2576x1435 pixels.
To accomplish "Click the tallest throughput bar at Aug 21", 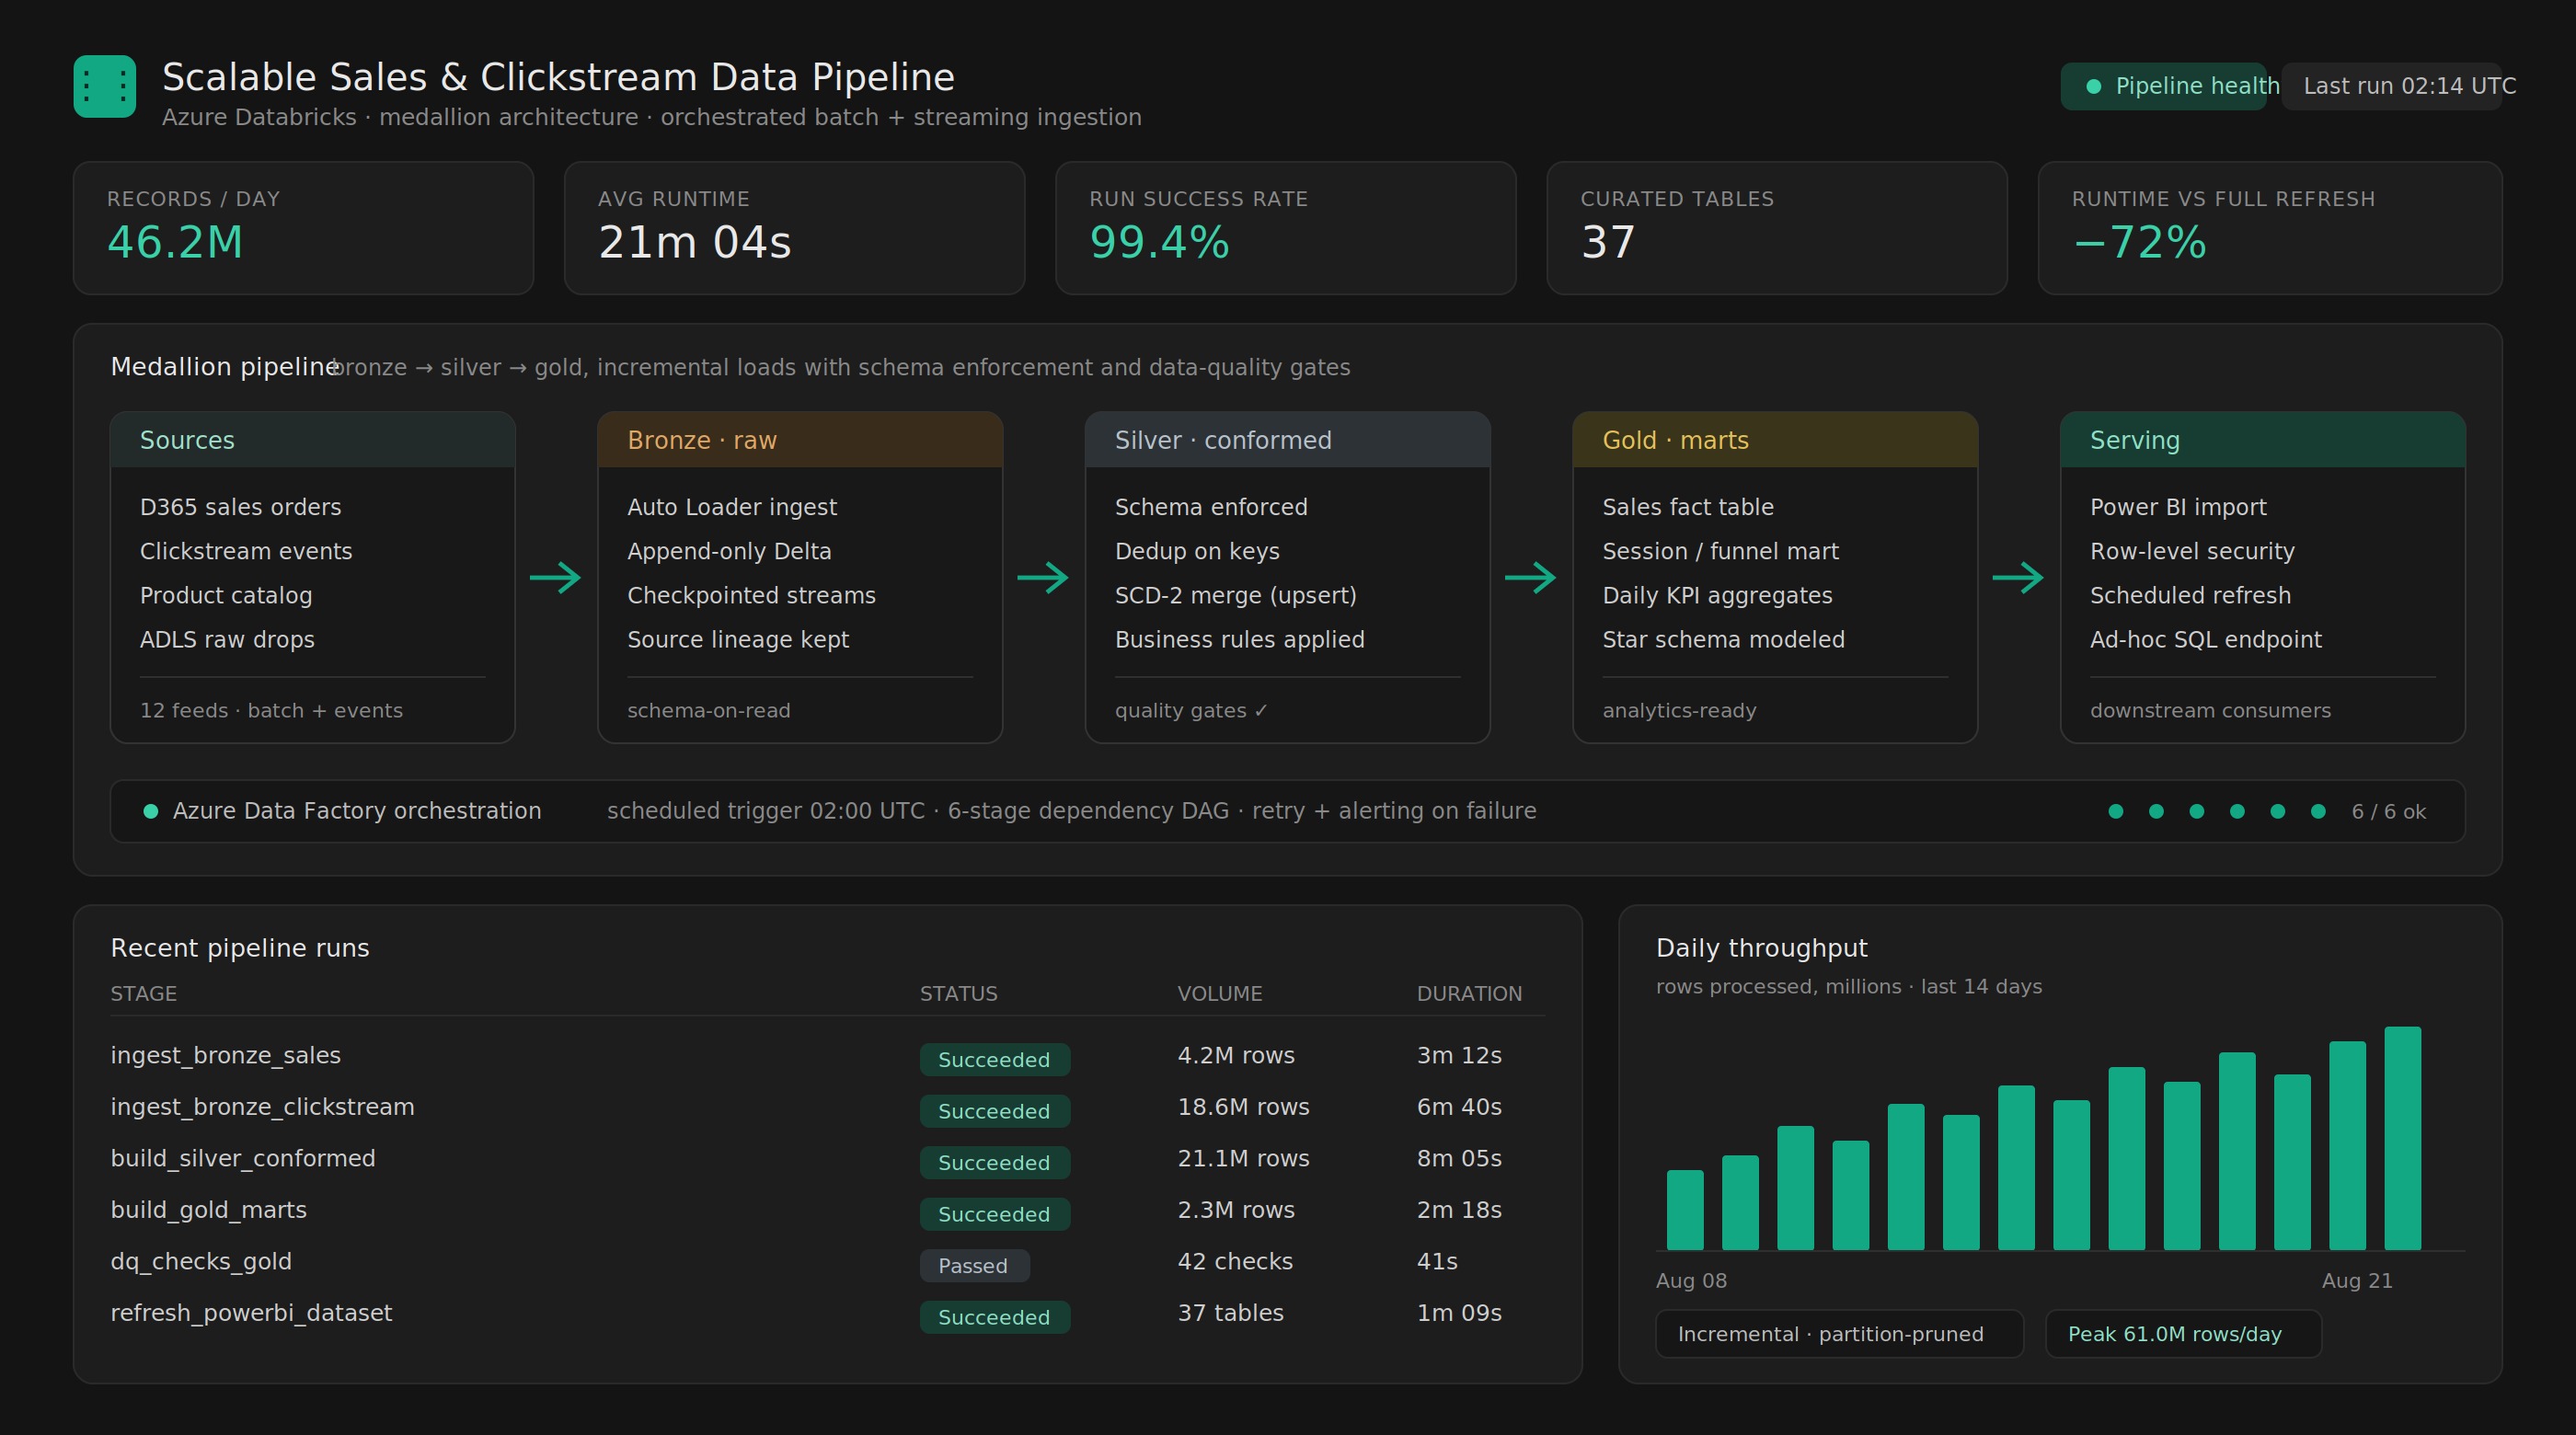I will coord(2402,1138).
